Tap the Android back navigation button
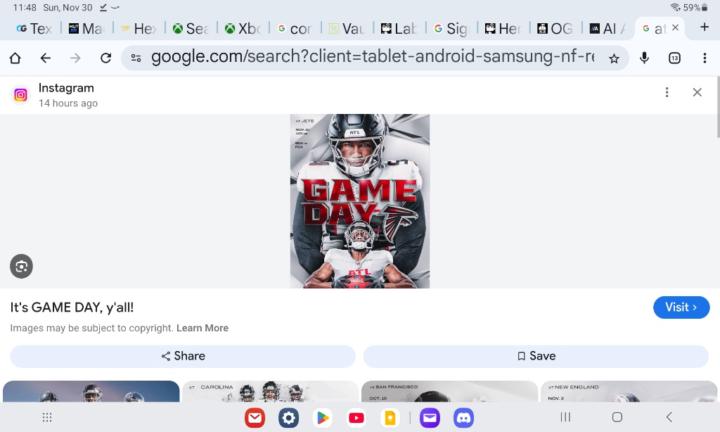 coord(669,417)
